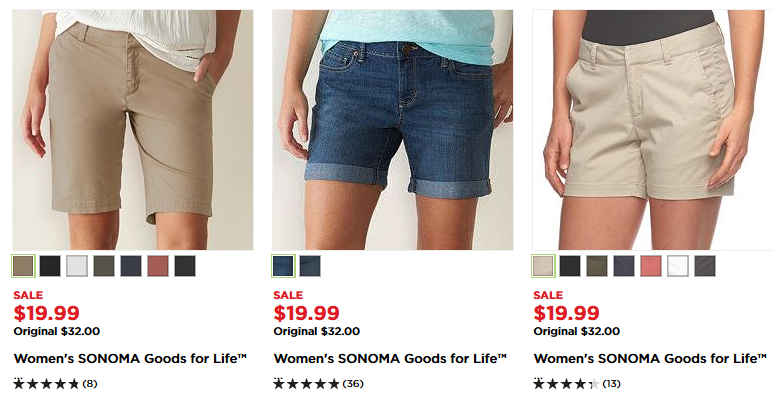Viewport: 773px width, 398px height.
Task: View the 36 reviews for denim shorts
Action: click(318, 383)
